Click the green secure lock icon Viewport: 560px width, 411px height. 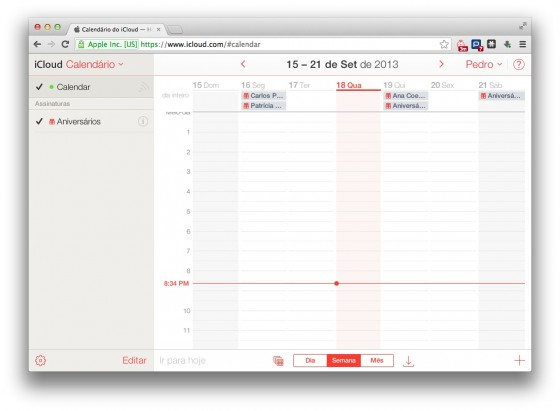point(81,44)
